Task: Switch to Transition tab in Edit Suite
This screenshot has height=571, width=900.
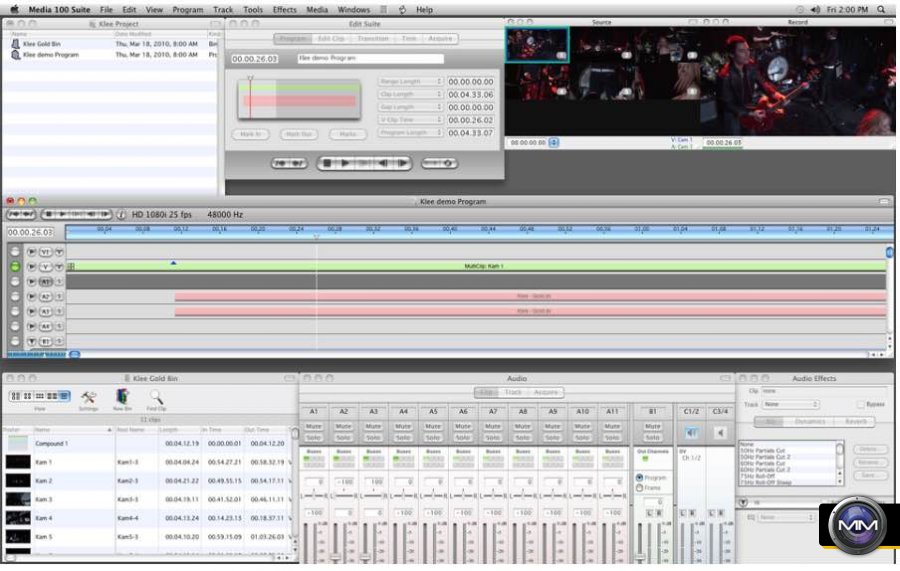Action: pos(373,38)
